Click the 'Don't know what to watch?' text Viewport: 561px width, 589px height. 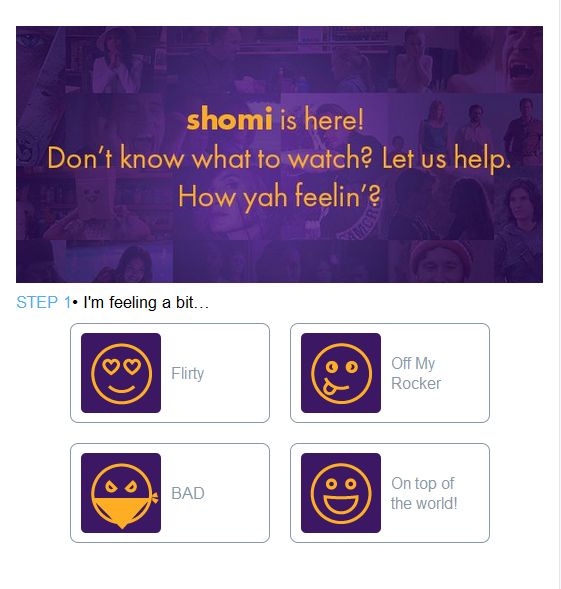(210, 158)
